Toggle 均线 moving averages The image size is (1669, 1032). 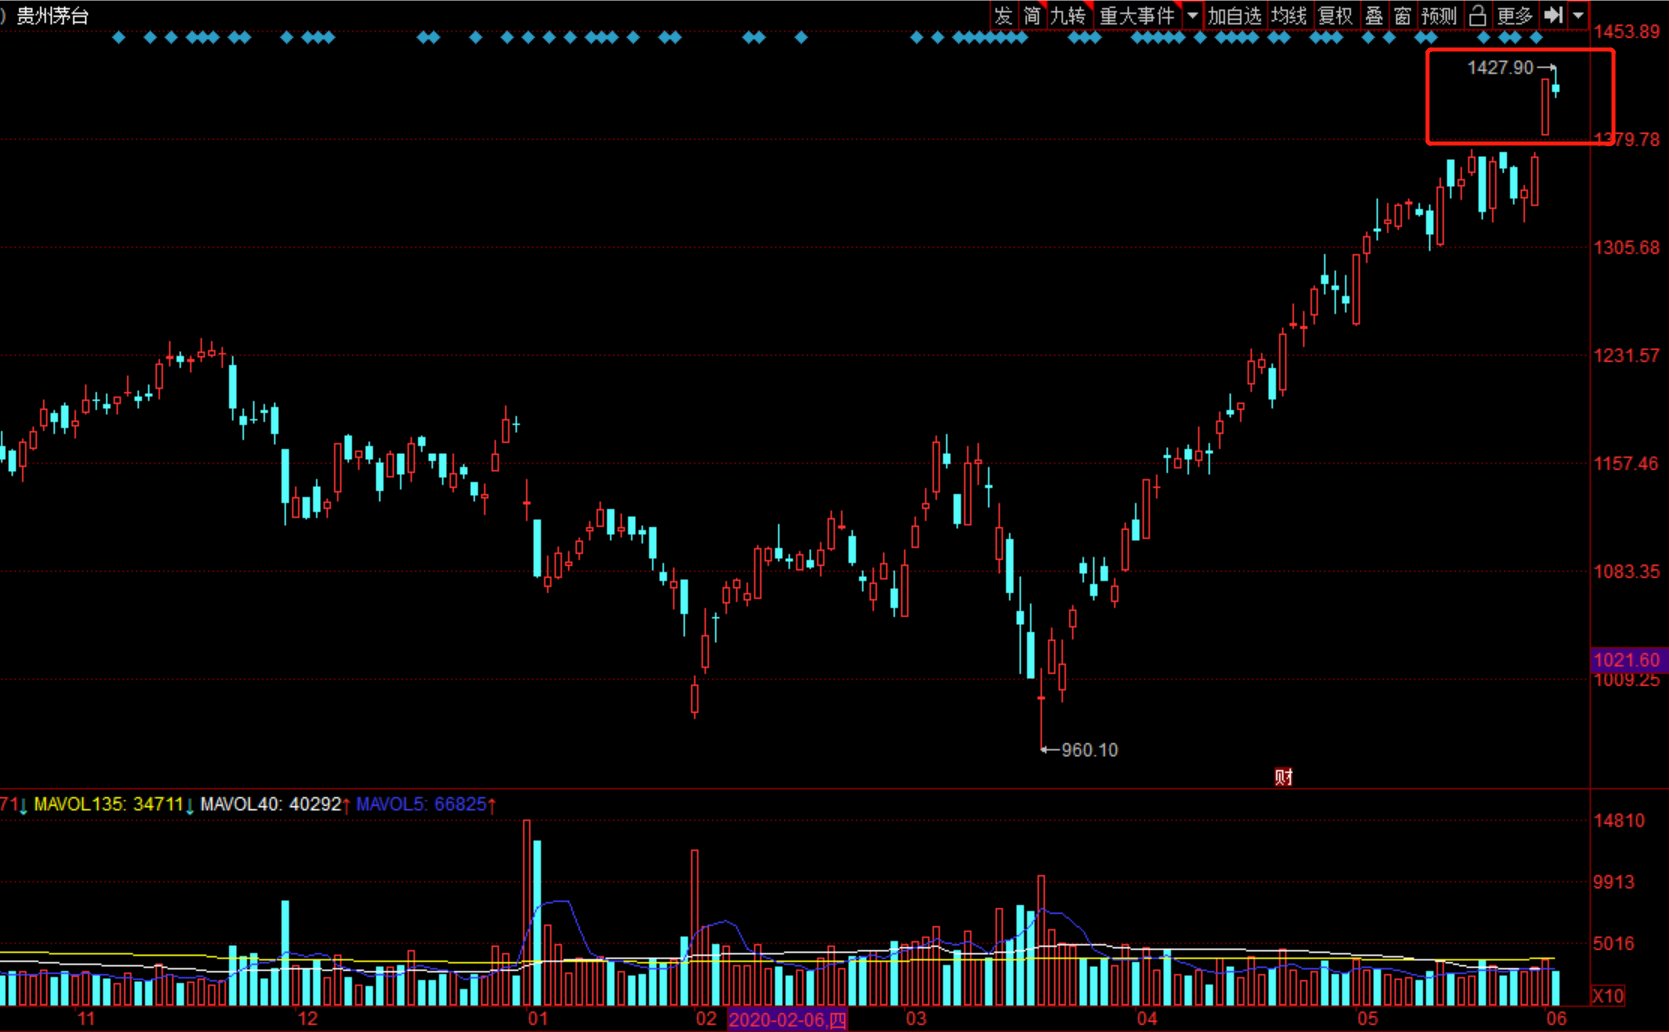pyautogui.click(x=1289, y=16)
